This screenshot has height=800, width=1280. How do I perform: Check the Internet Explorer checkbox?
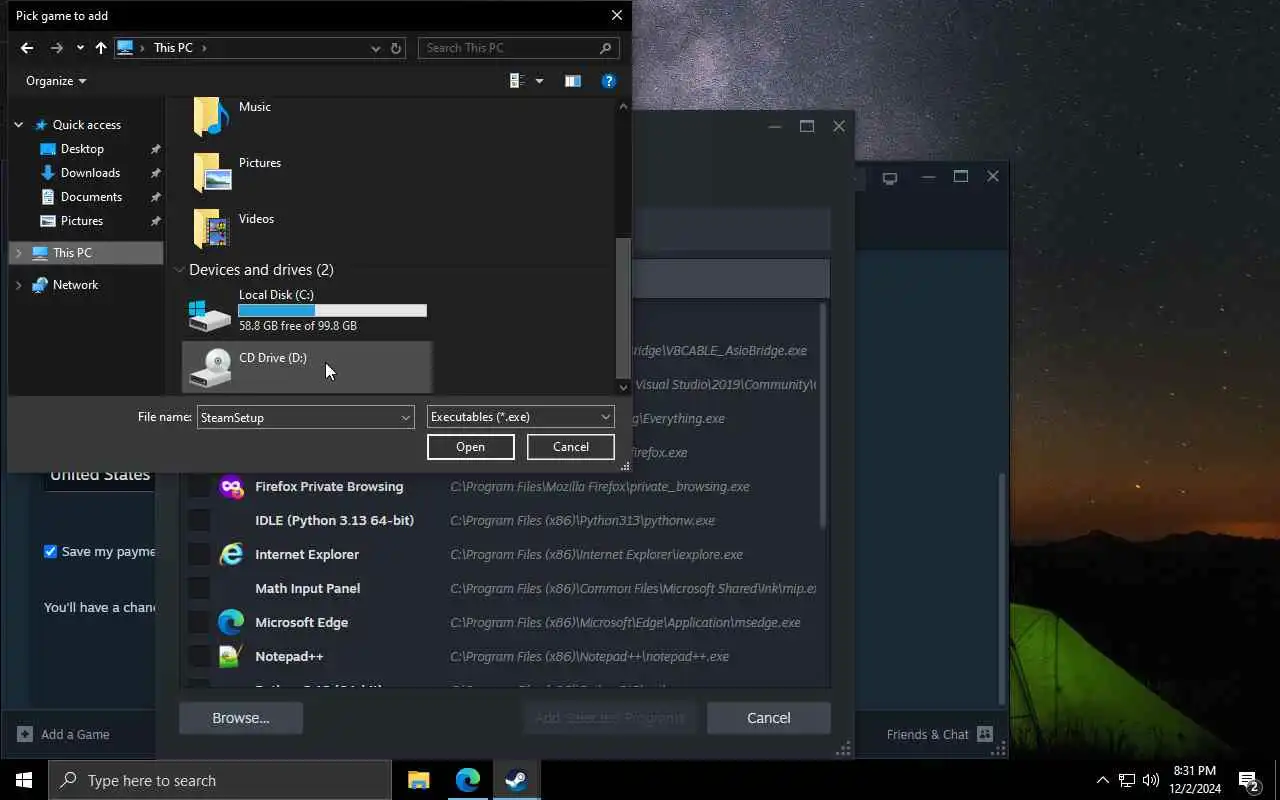[199, 555]
